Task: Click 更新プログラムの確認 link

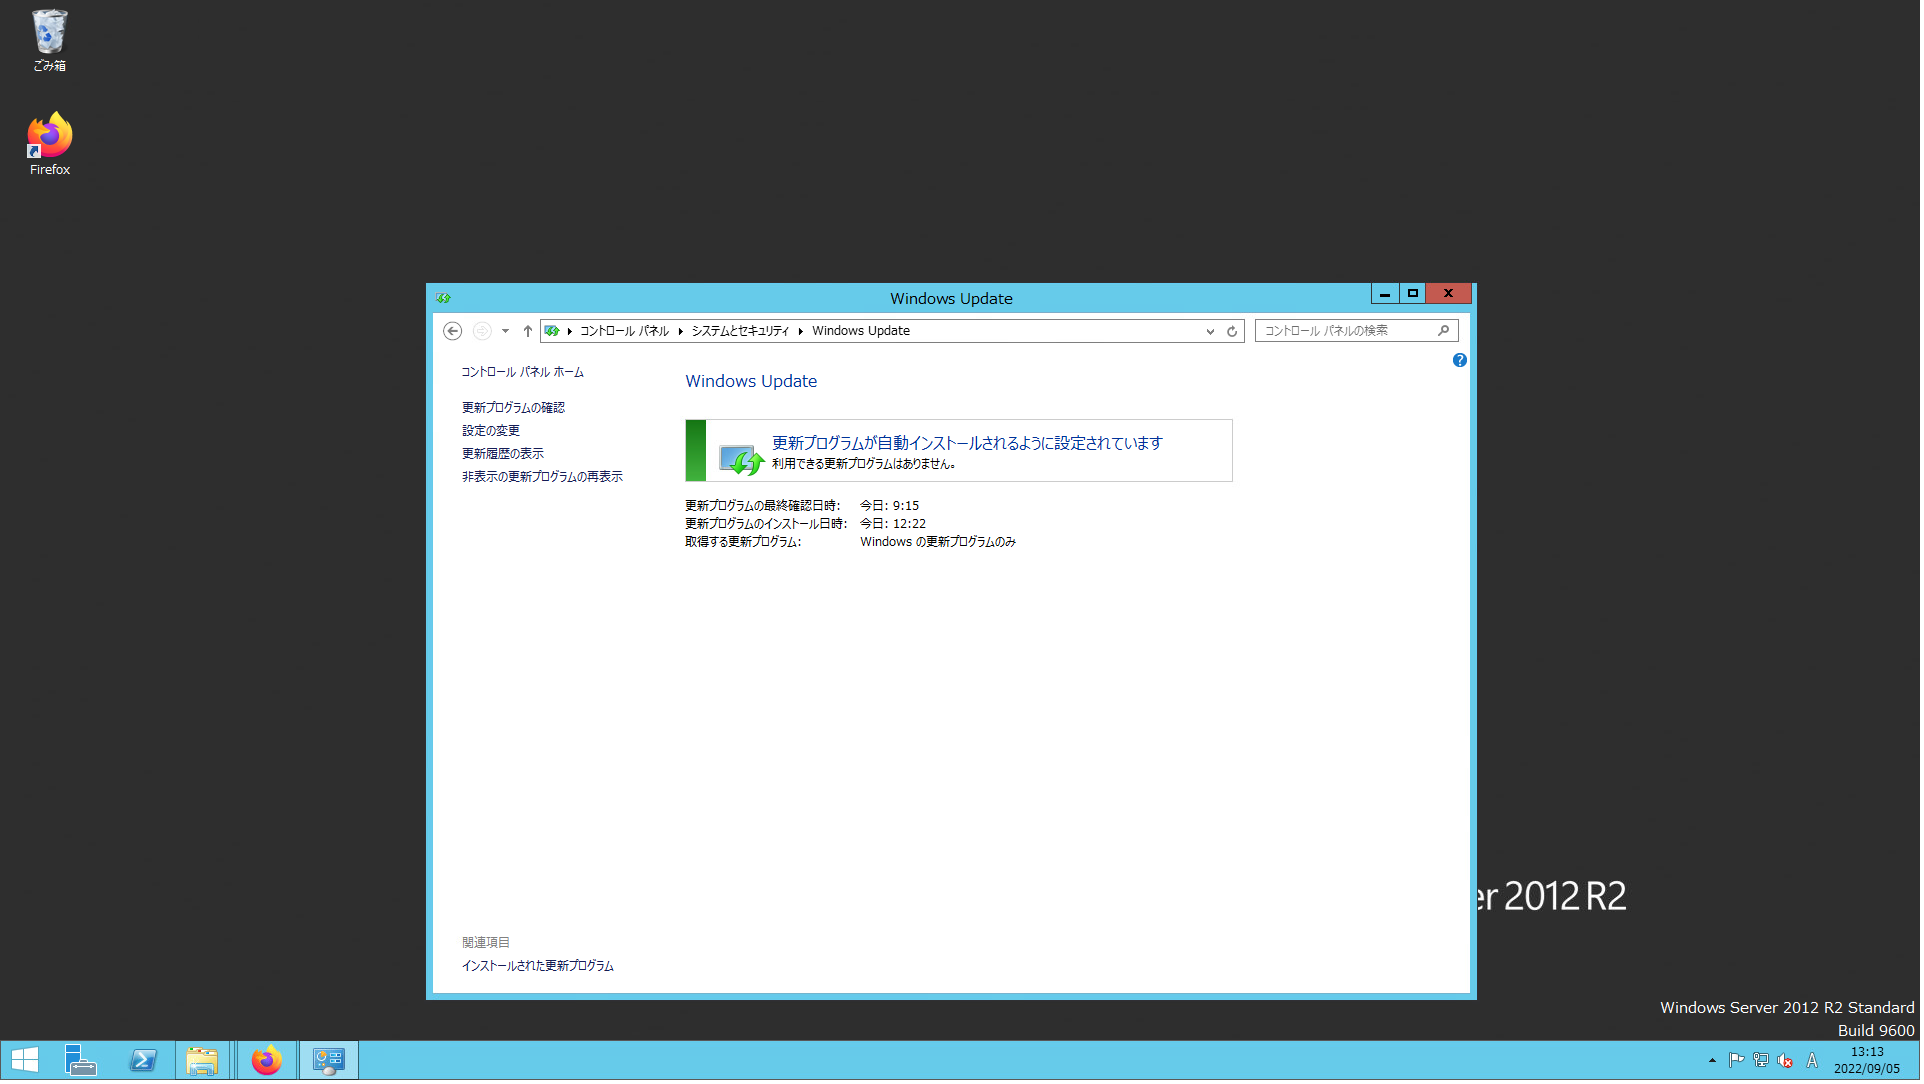Action: tap(515, 409)
